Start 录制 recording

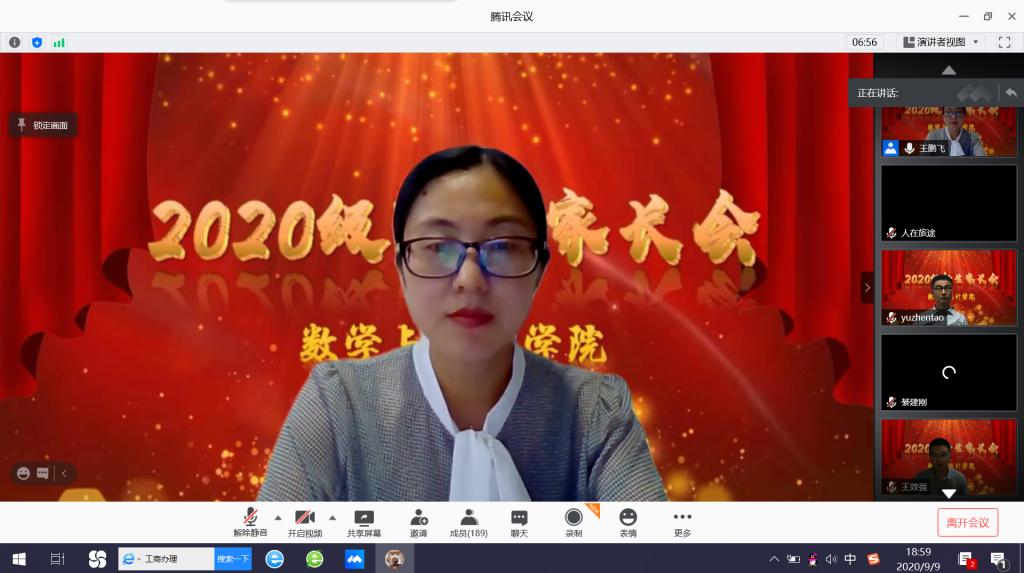pyautogui.click(x=573, y=522)
